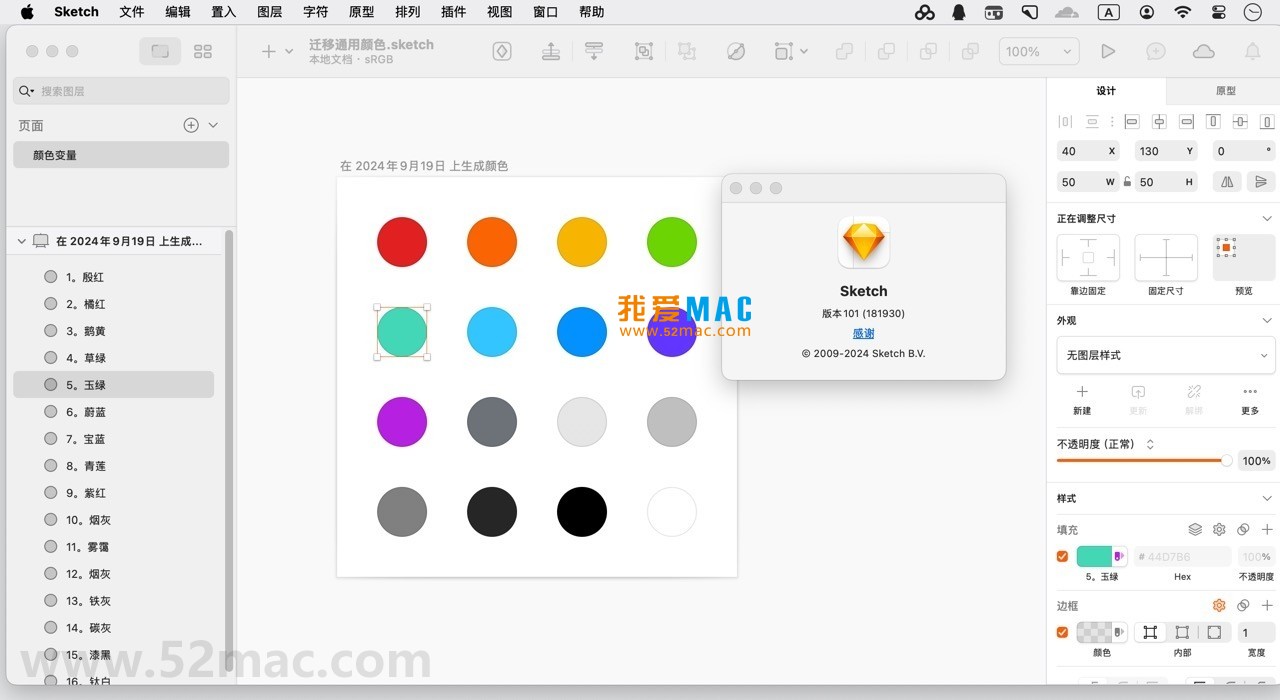Viewport: 1280px width, 700px height.
Task: Select the mask icon in the toolbar
Action: pyautogui.click(x=737, y=51)
